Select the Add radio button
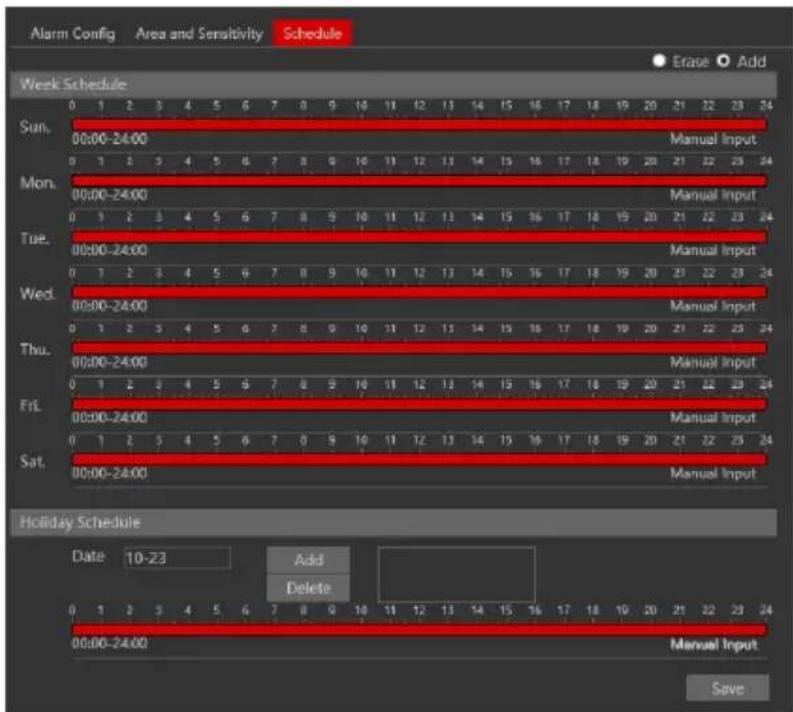The height and width of the screenshot is (712, 793). pyautogui.click(x=723, y=61)
